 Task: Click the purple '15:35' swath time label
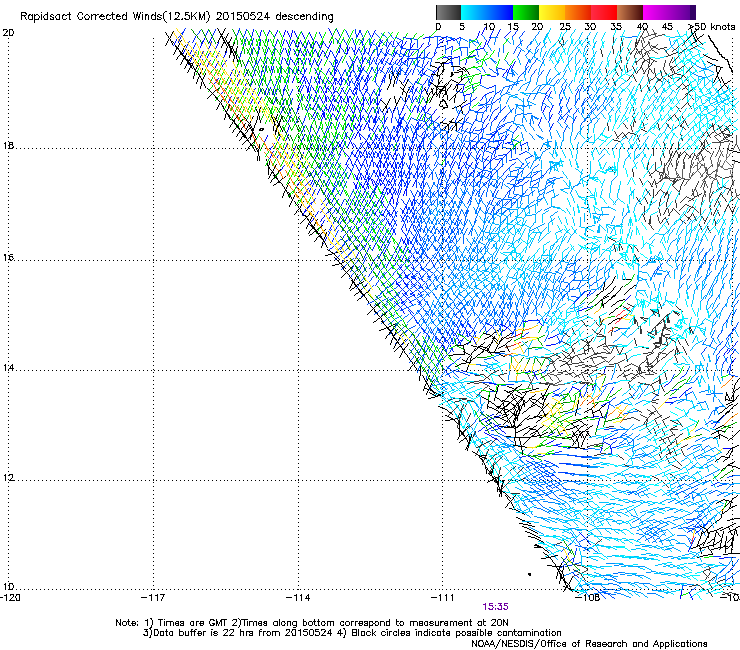495,607
